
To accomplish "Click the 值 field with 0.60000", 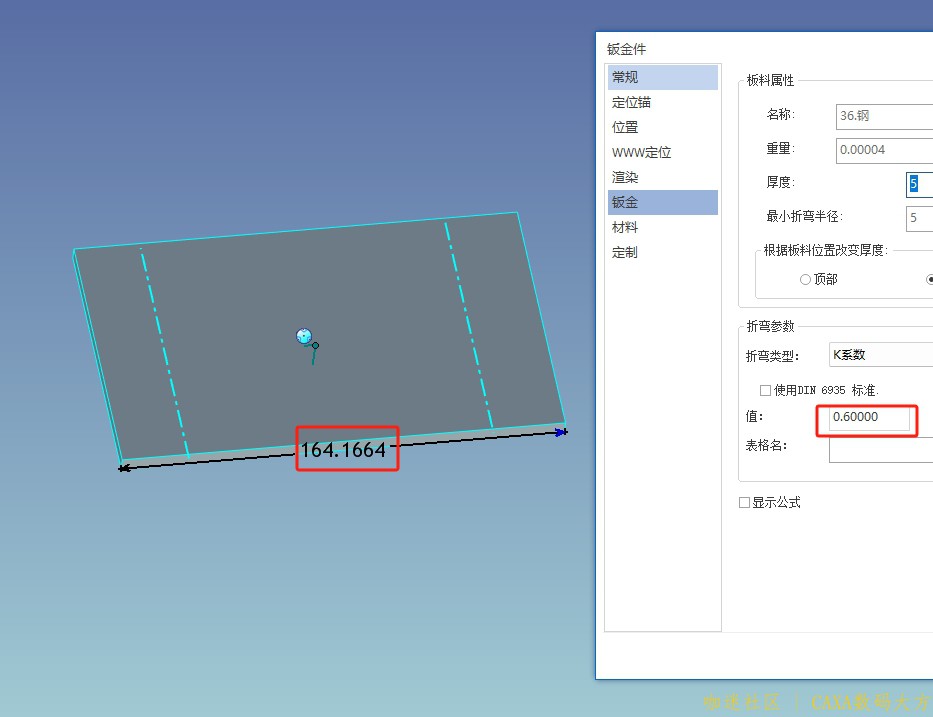I will pos(869,417).
